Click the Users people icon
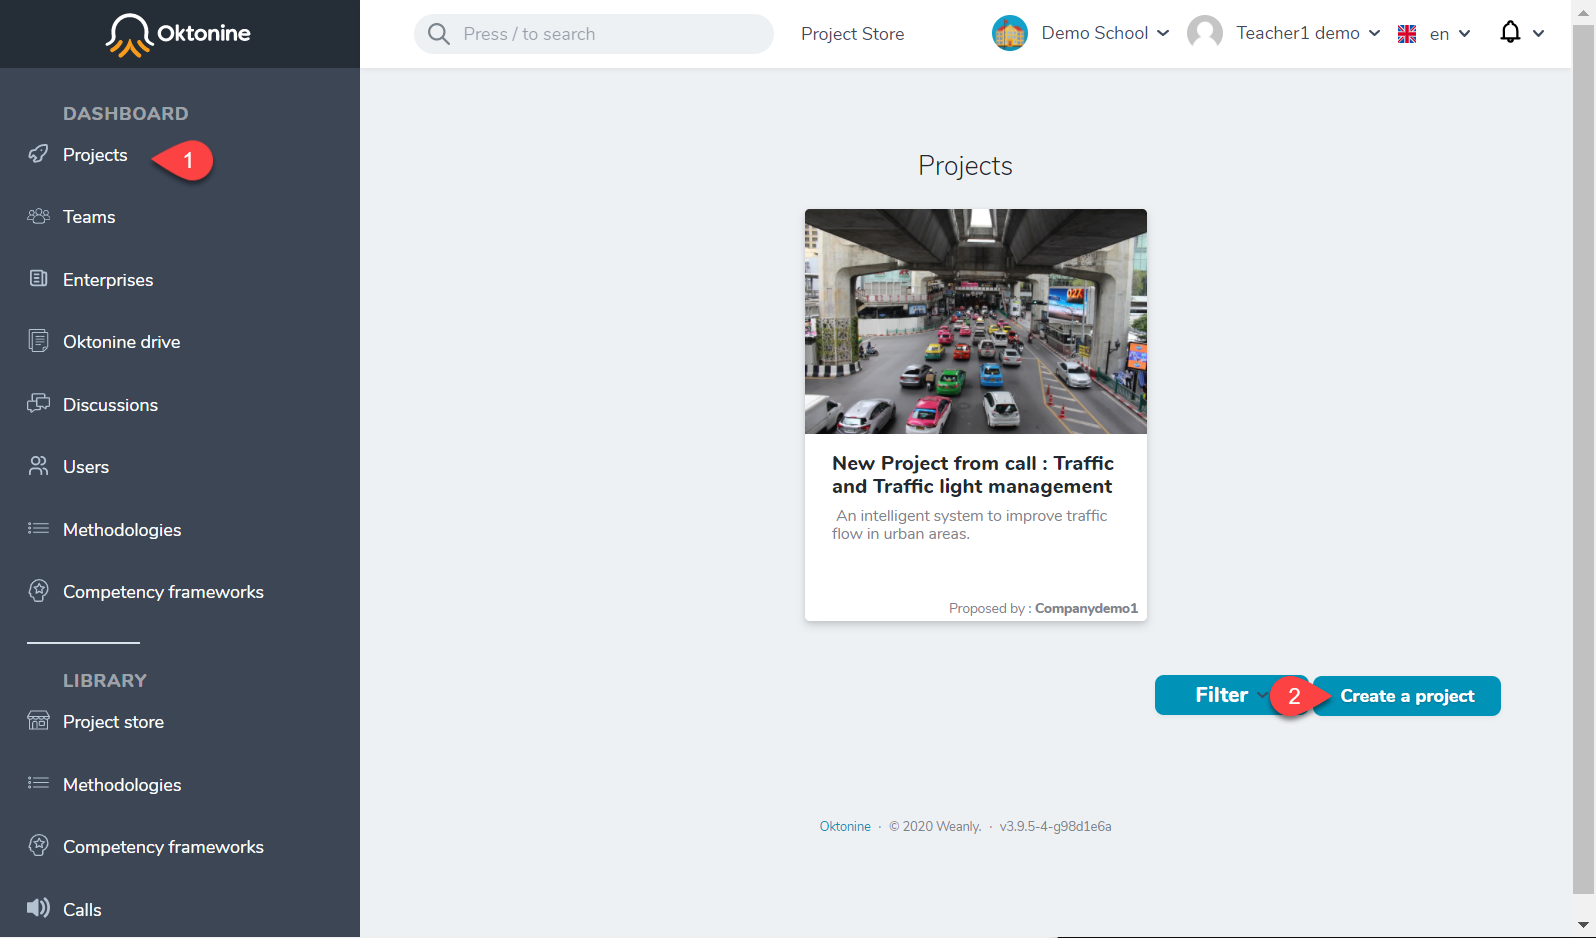Image resolution: width=1596 pixels, height=938 pixels. click(38, 466)
